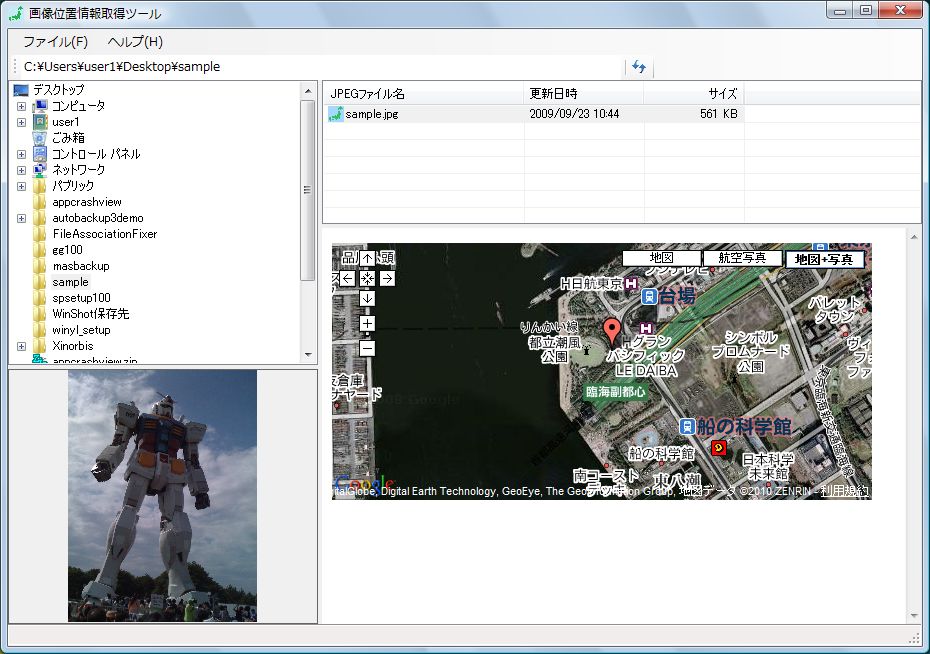Pan map down with arrow button
Image resolution: width=930 pixels, height=654 pixels.
pos(368,298)
